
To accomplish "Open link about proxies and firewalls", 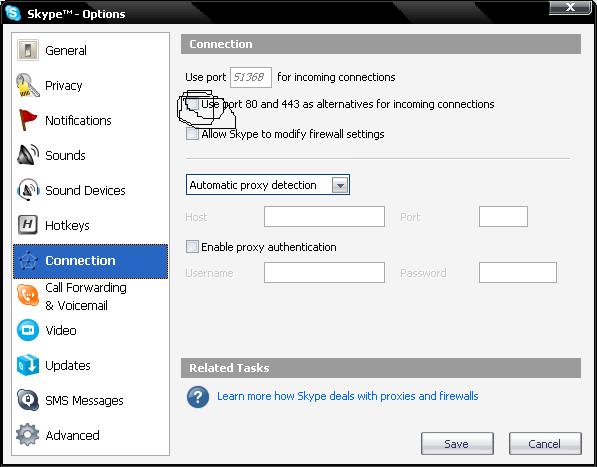I will point(347,396).
